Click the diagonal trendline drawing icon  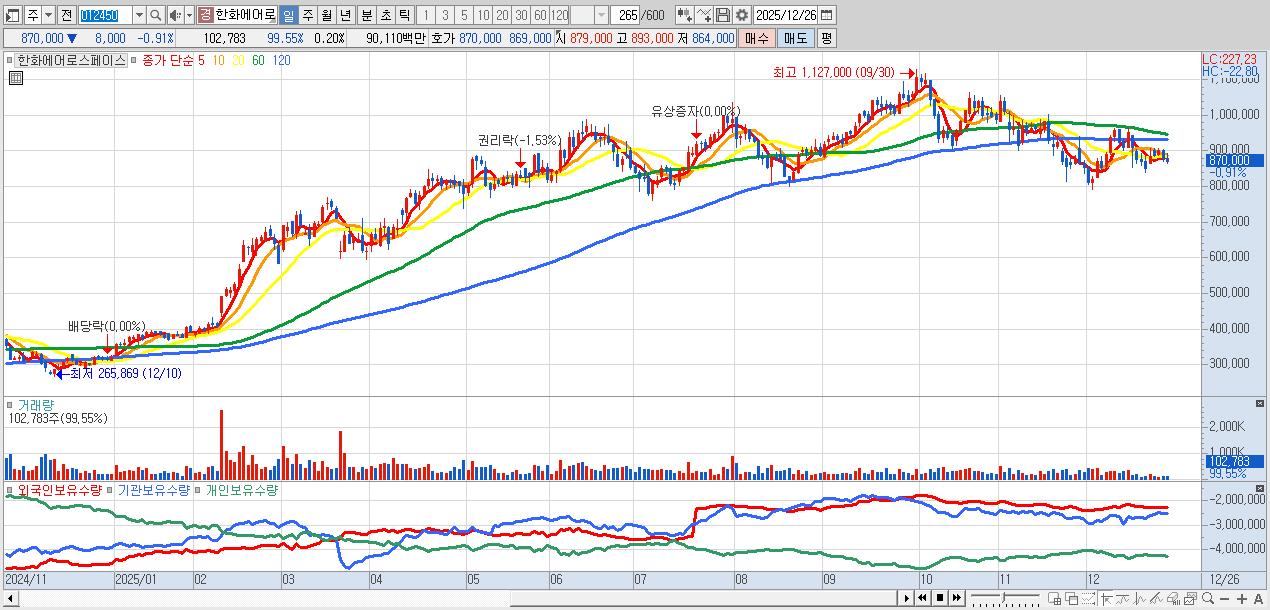coord(1156,598)
